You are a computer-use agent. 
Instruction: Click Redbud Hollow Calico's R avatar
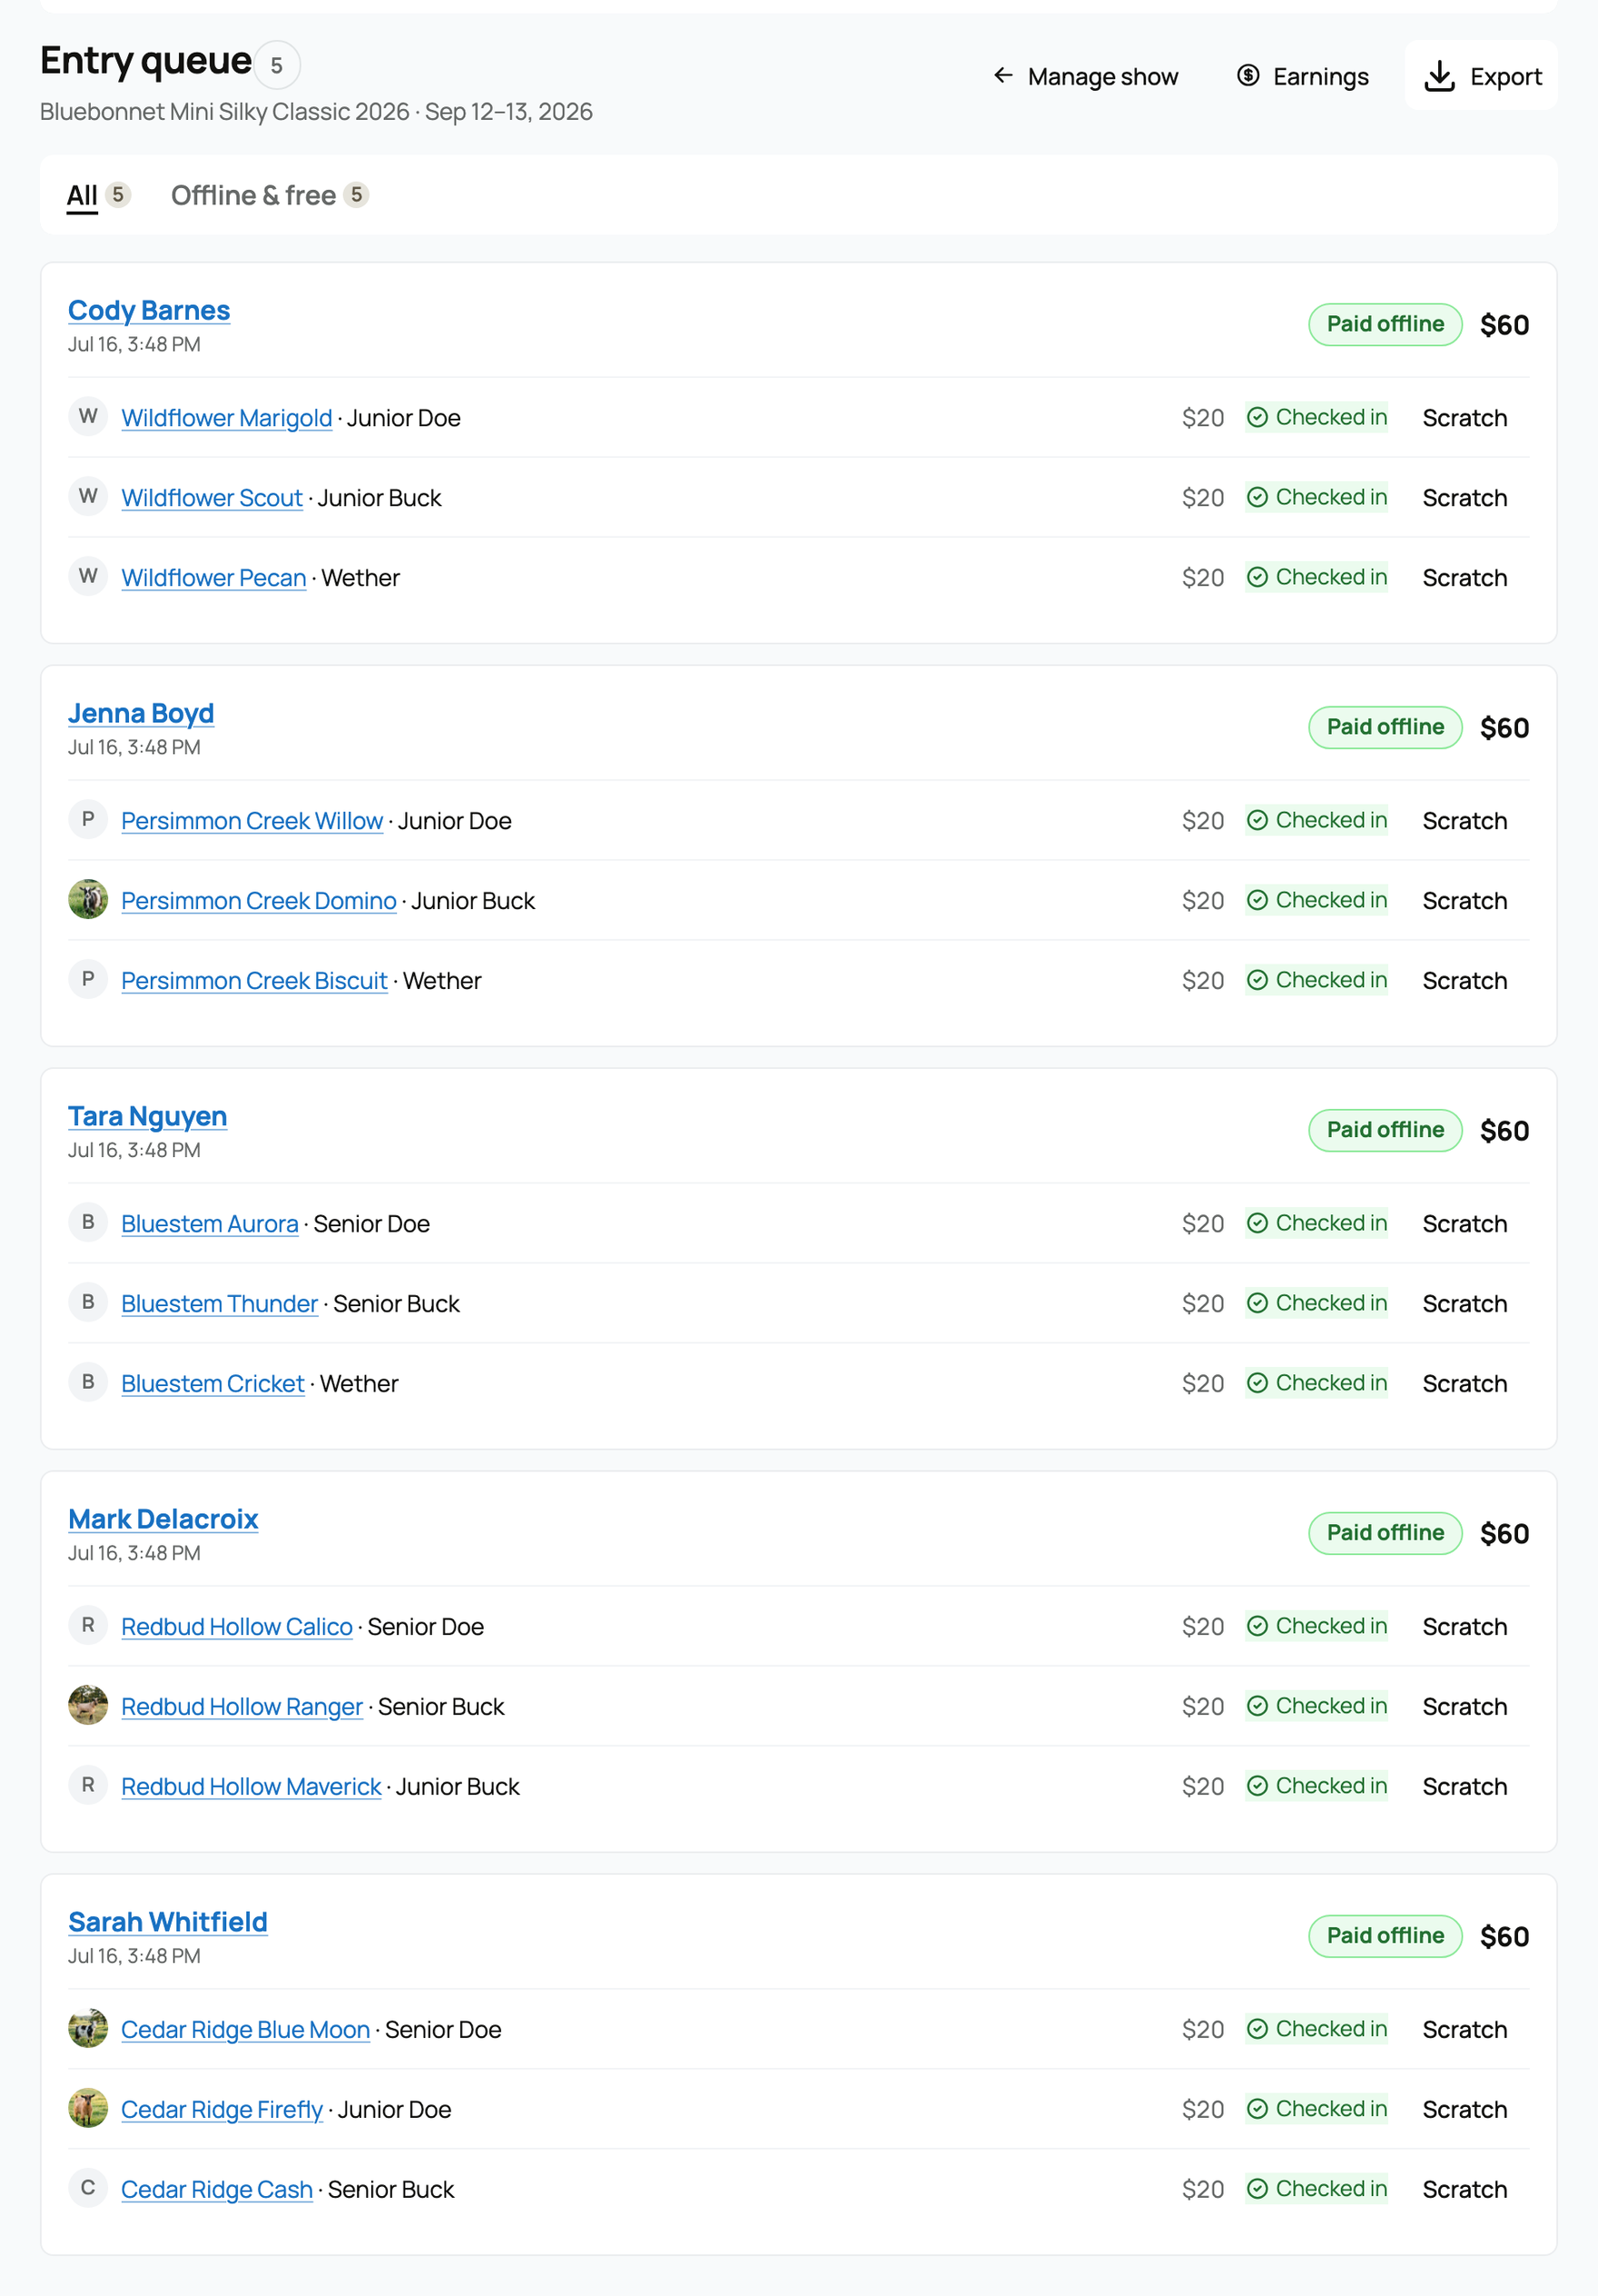point(88,1625)
